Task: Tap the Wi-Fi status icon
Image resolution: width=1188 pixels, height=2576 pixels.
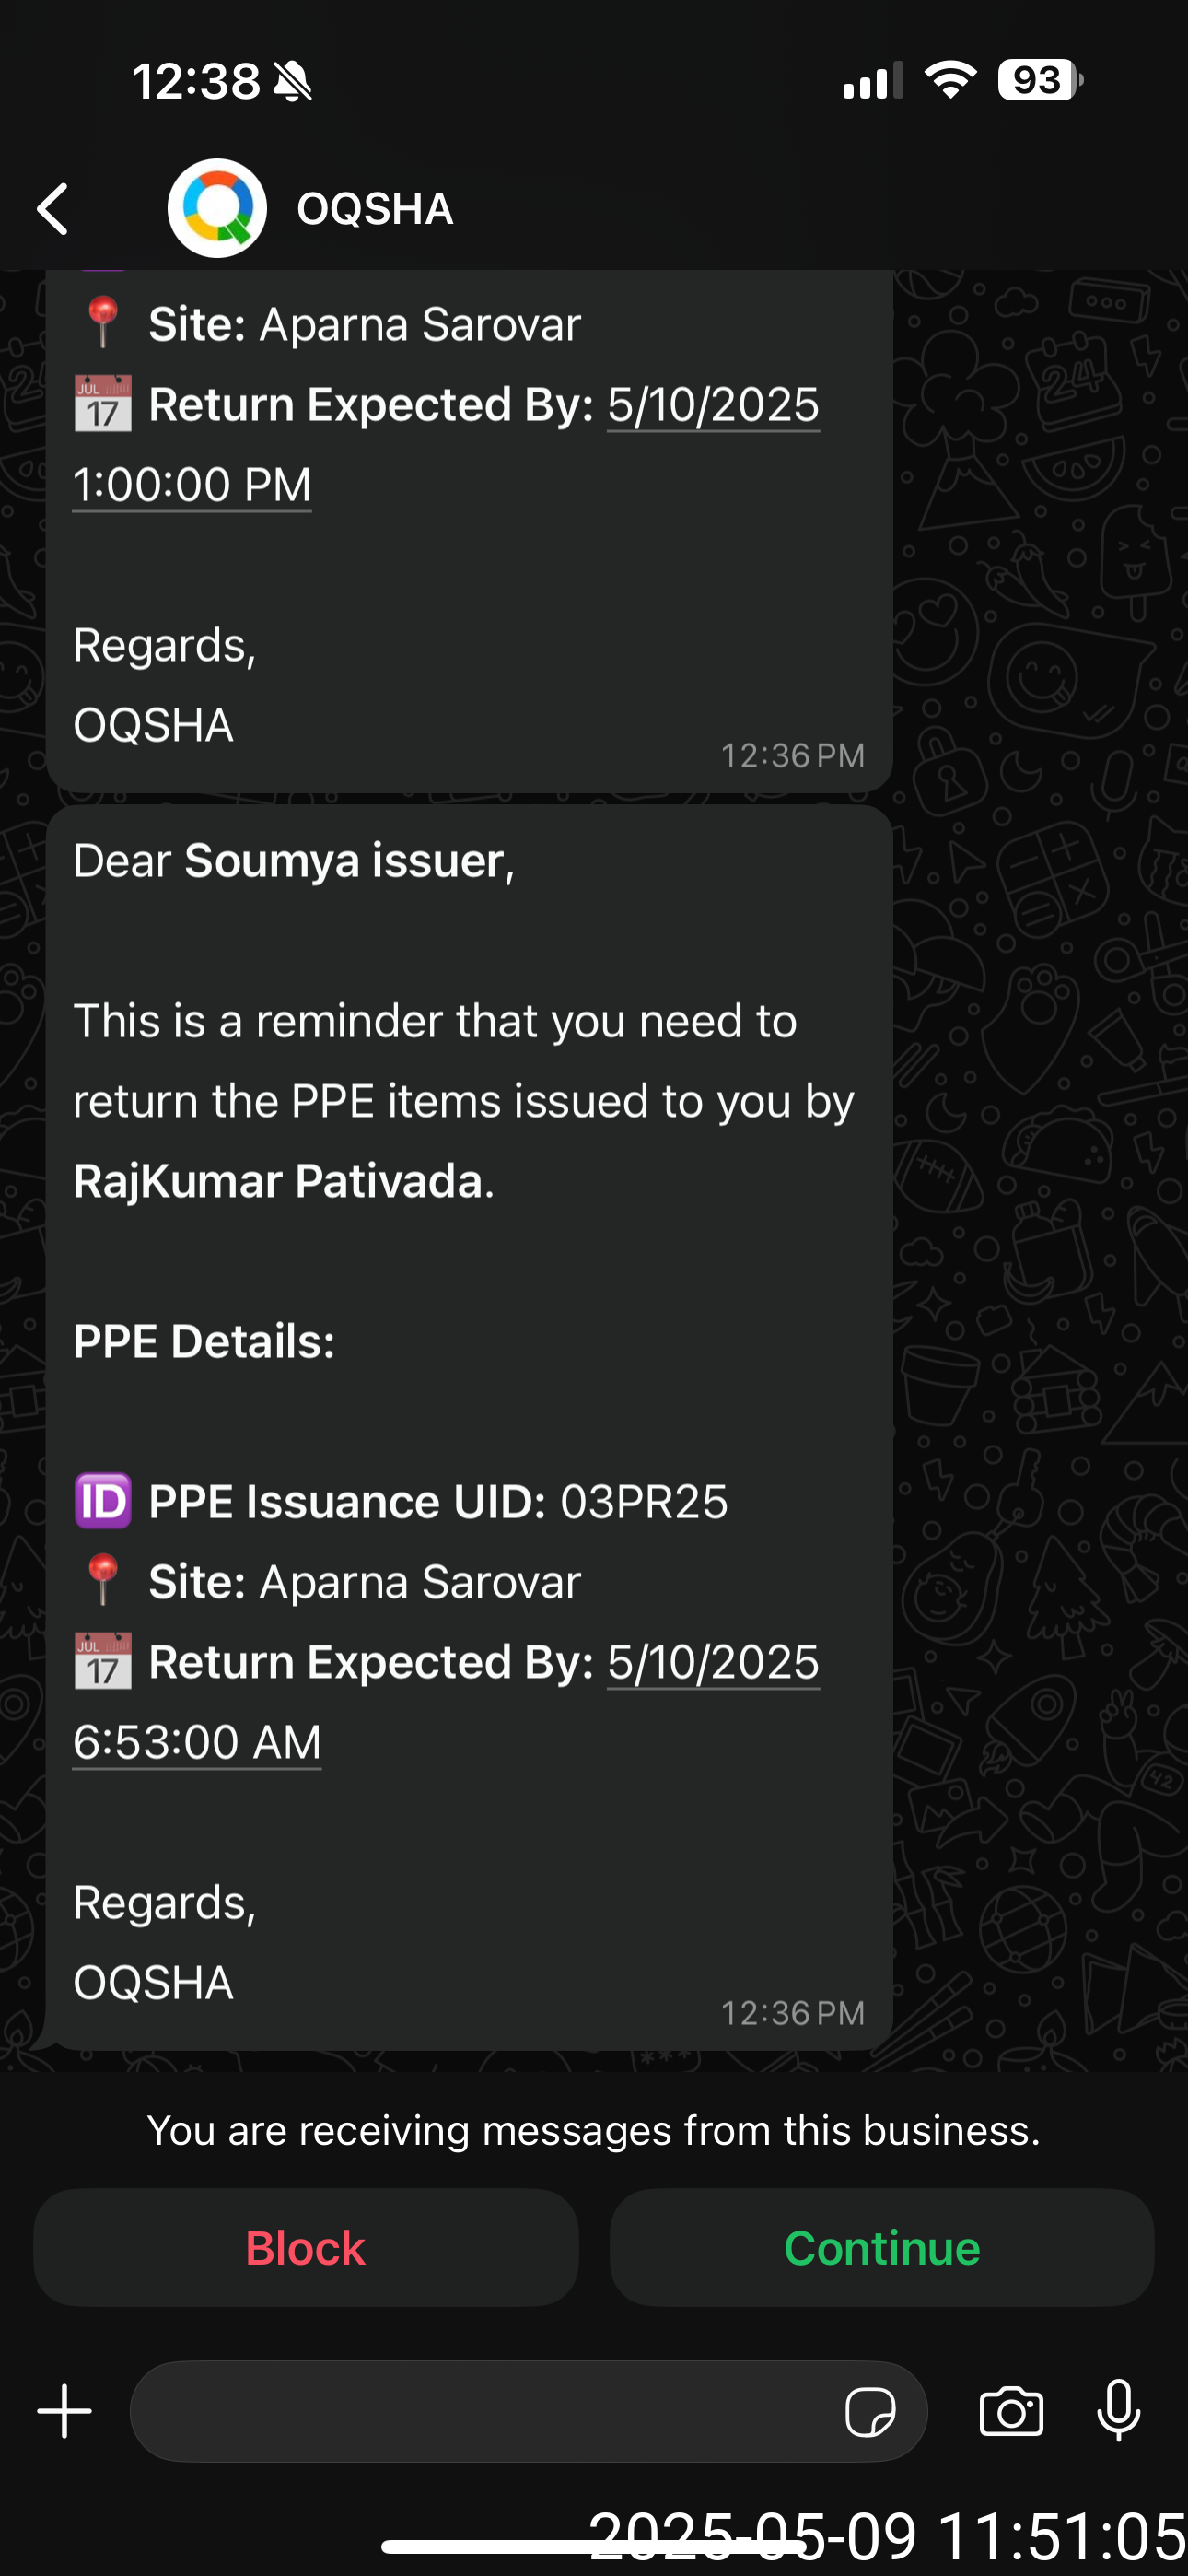Action: point(950,80)
